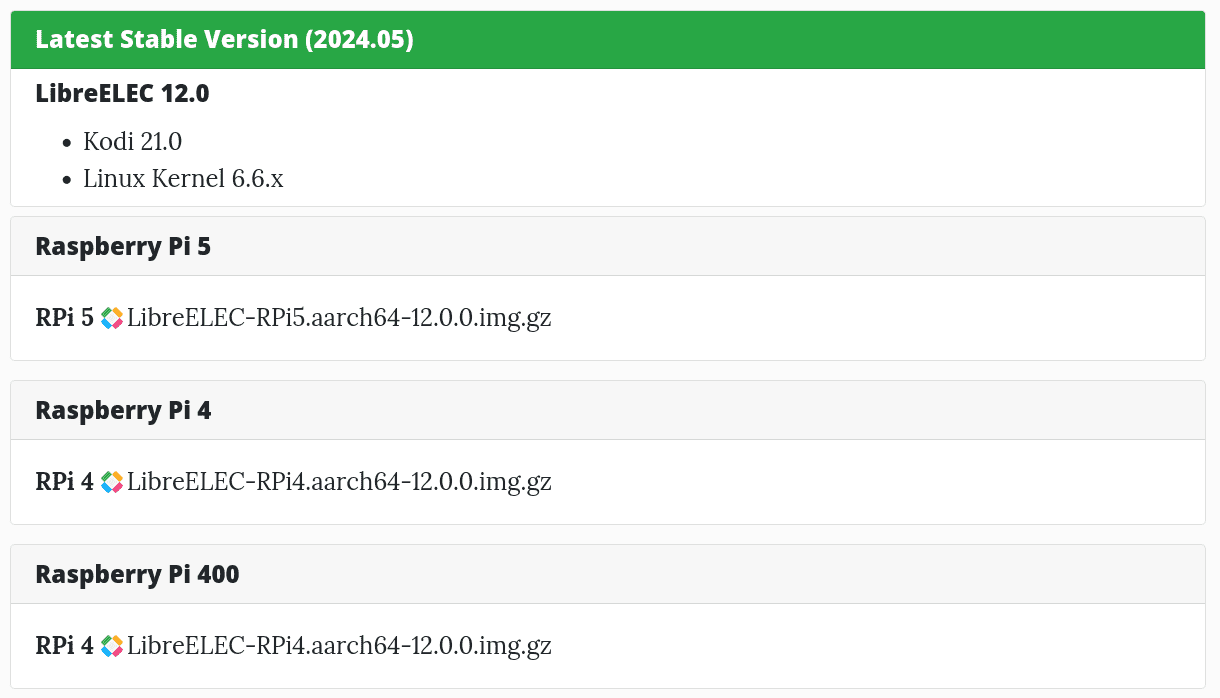
Task: Click empty green banner area right of title
Action: [800, 40]
